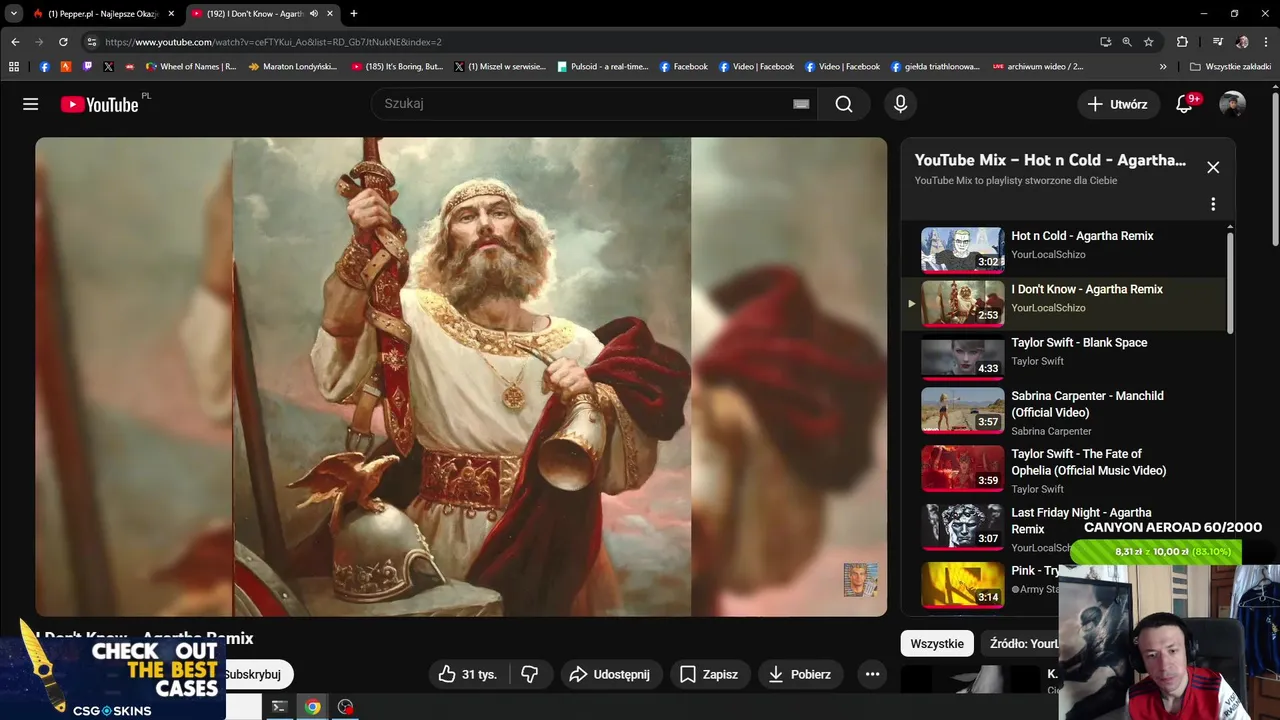Image resolution: width=1280 pixels, height=720 pixels.
Task: Open the archiwum wideo bookmark
Action: pos(1038,67)
